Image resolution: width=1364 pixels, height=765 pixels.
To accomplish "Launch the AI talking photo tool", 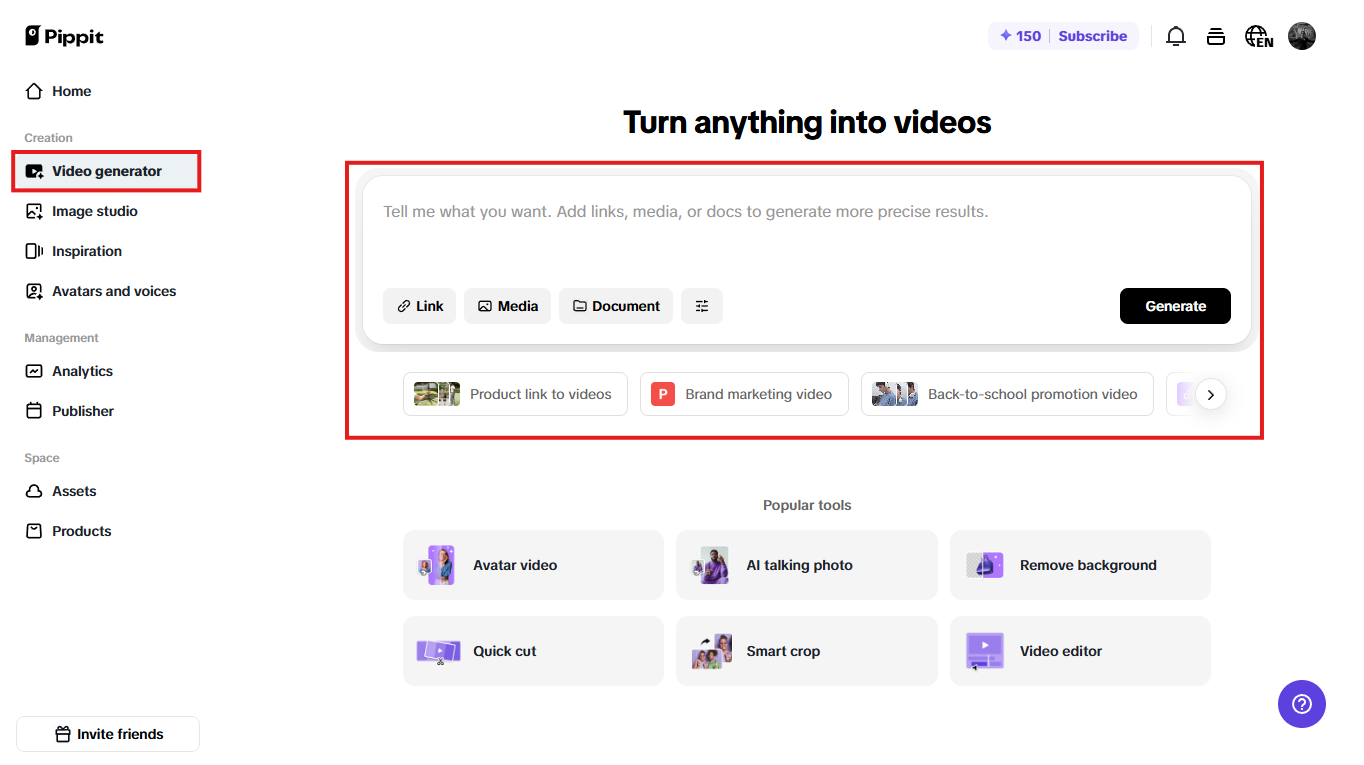I will (806, 565).
